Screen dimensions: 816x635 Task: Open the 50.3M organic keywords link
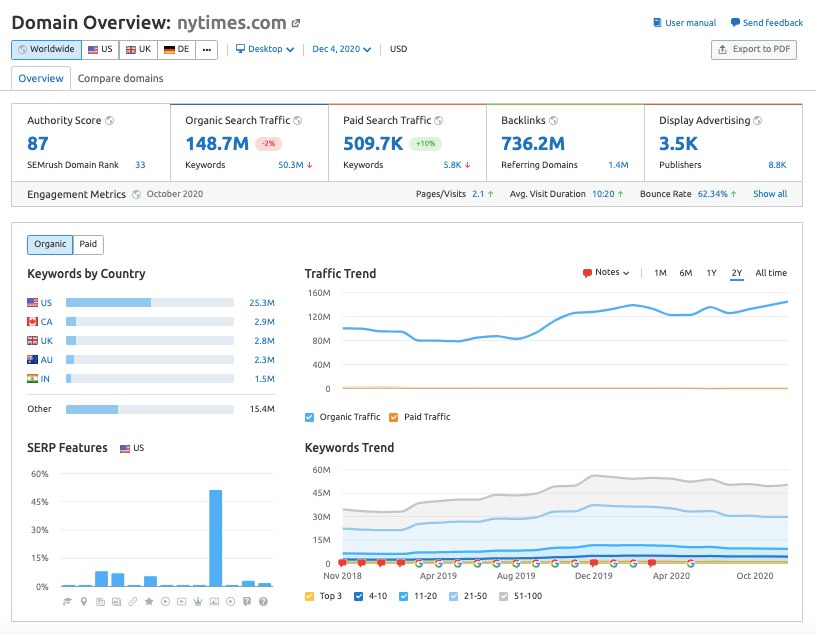click(x=290, y=165)
